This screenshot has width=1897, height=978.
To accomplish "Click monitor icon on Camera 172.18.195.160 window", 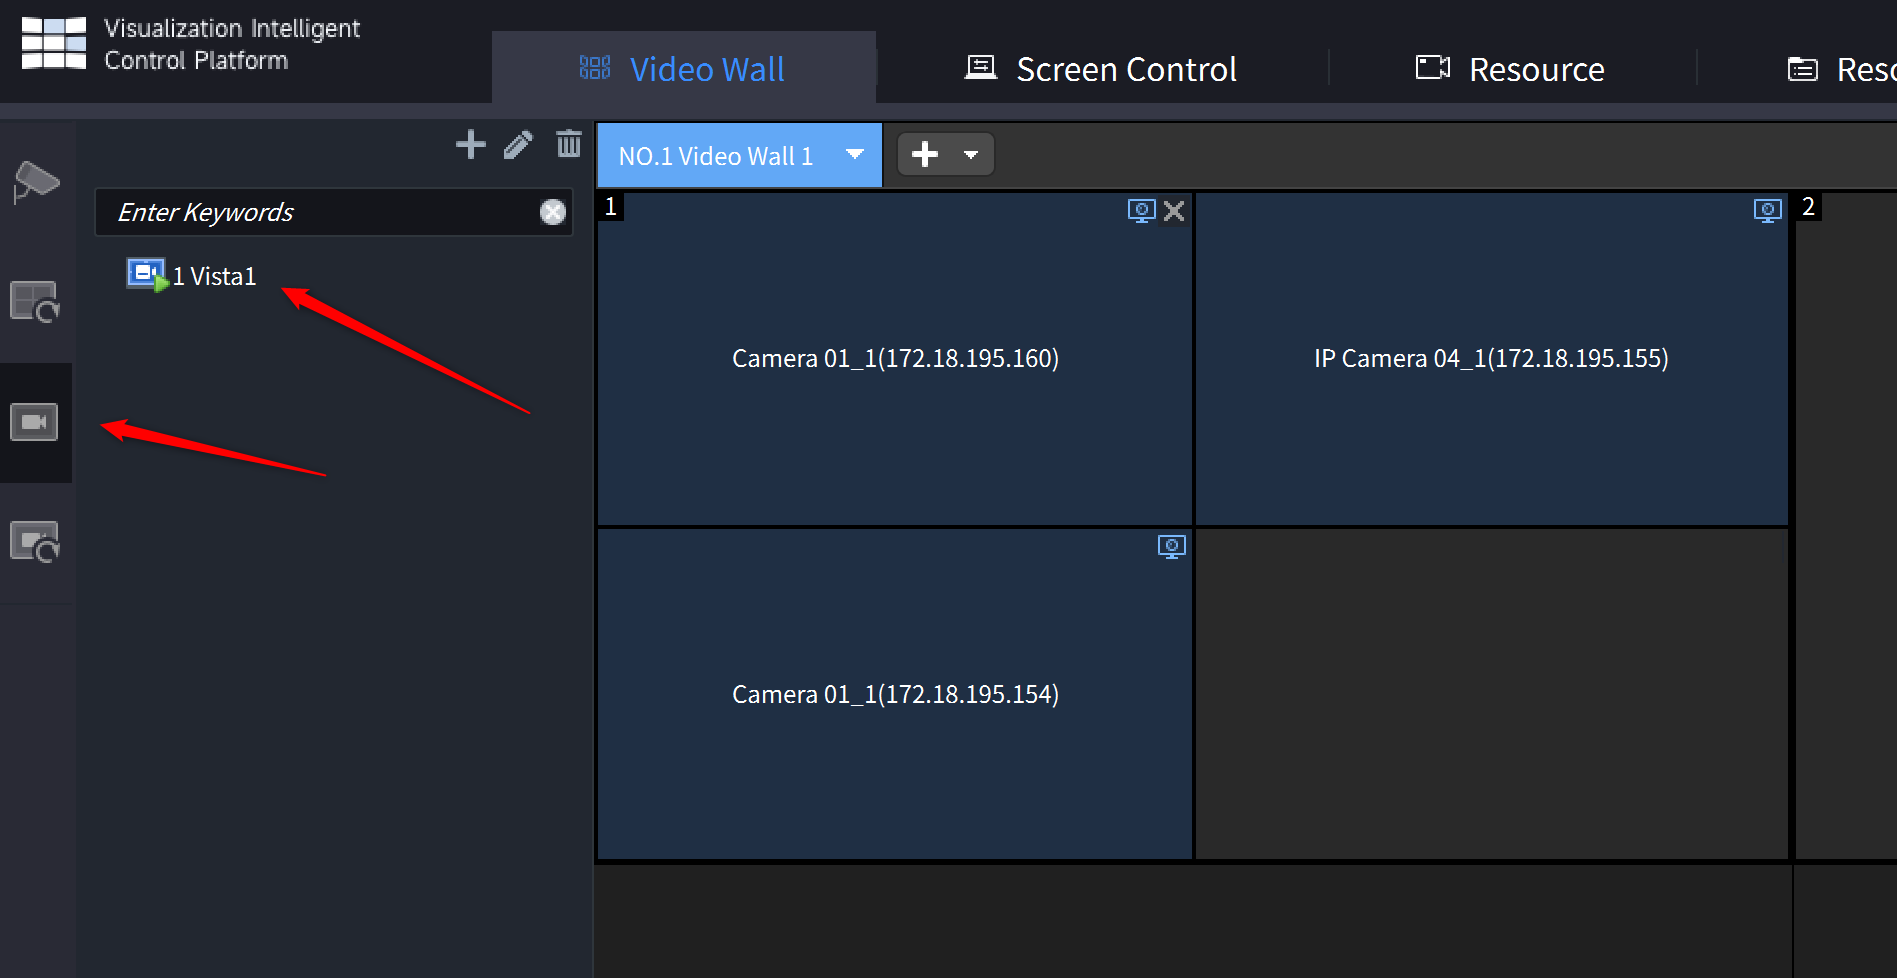I will 1141,211.
